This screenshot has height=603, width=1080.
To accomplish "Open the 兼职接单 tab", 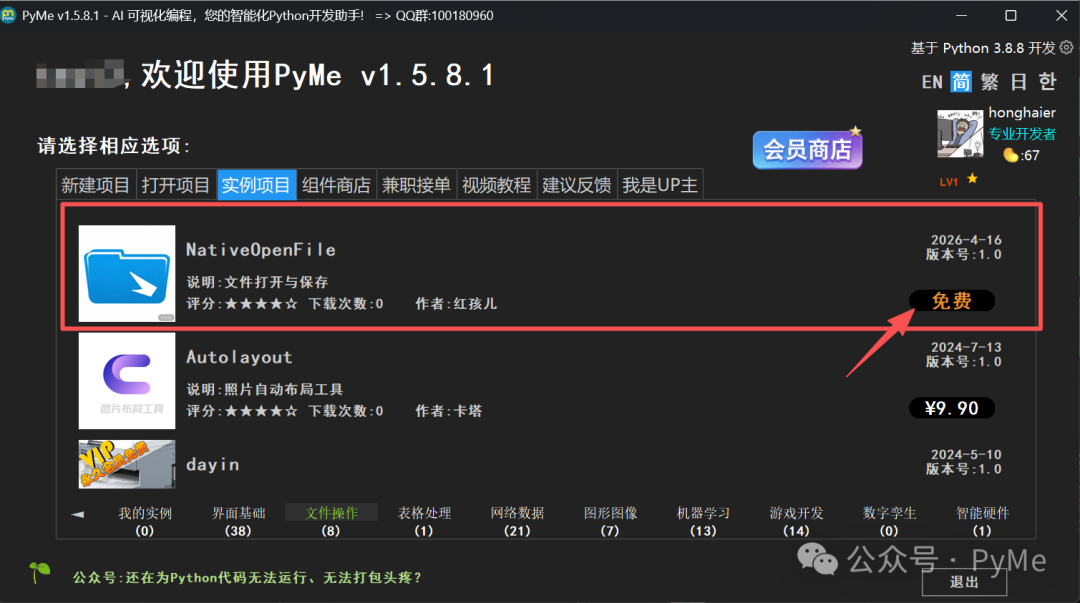I will (417, 185).
